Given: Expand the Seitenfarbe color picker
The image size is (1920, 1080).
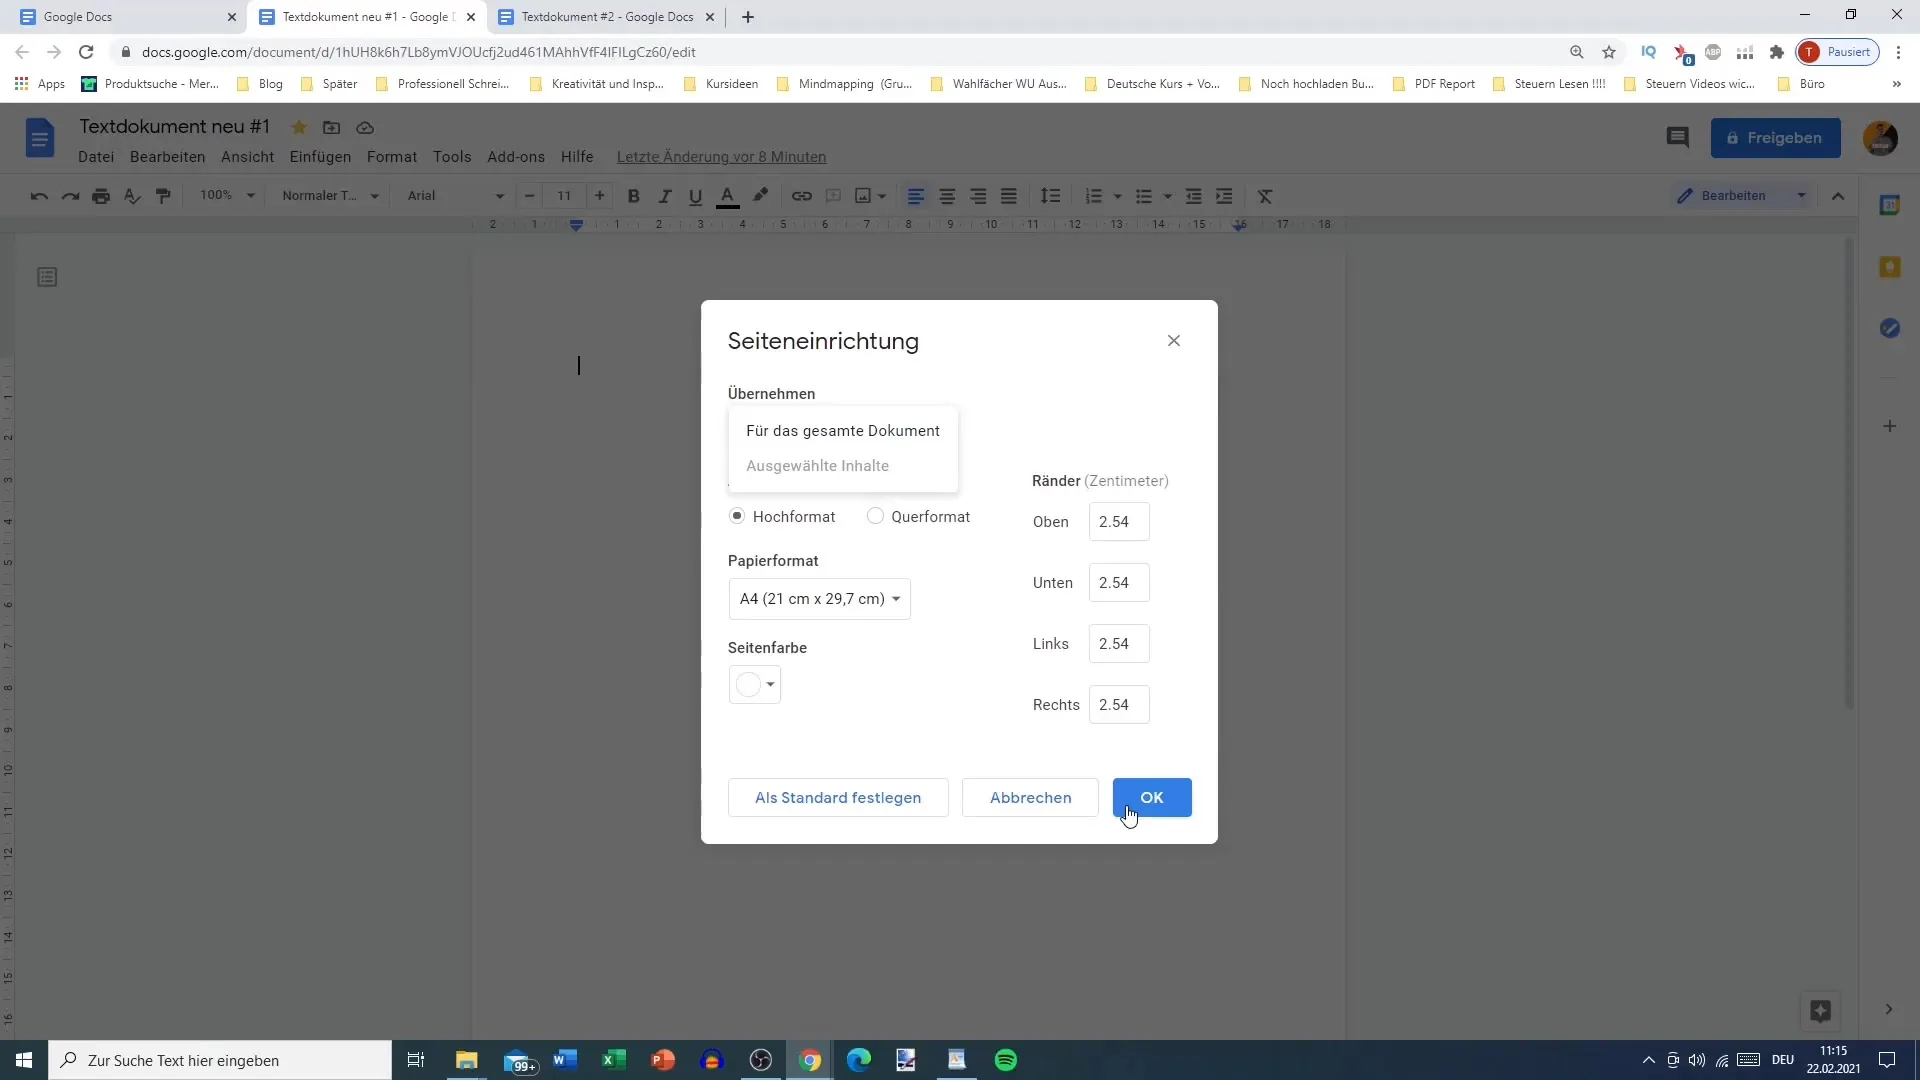Looking at the screenshot, I should pos(754,684).
